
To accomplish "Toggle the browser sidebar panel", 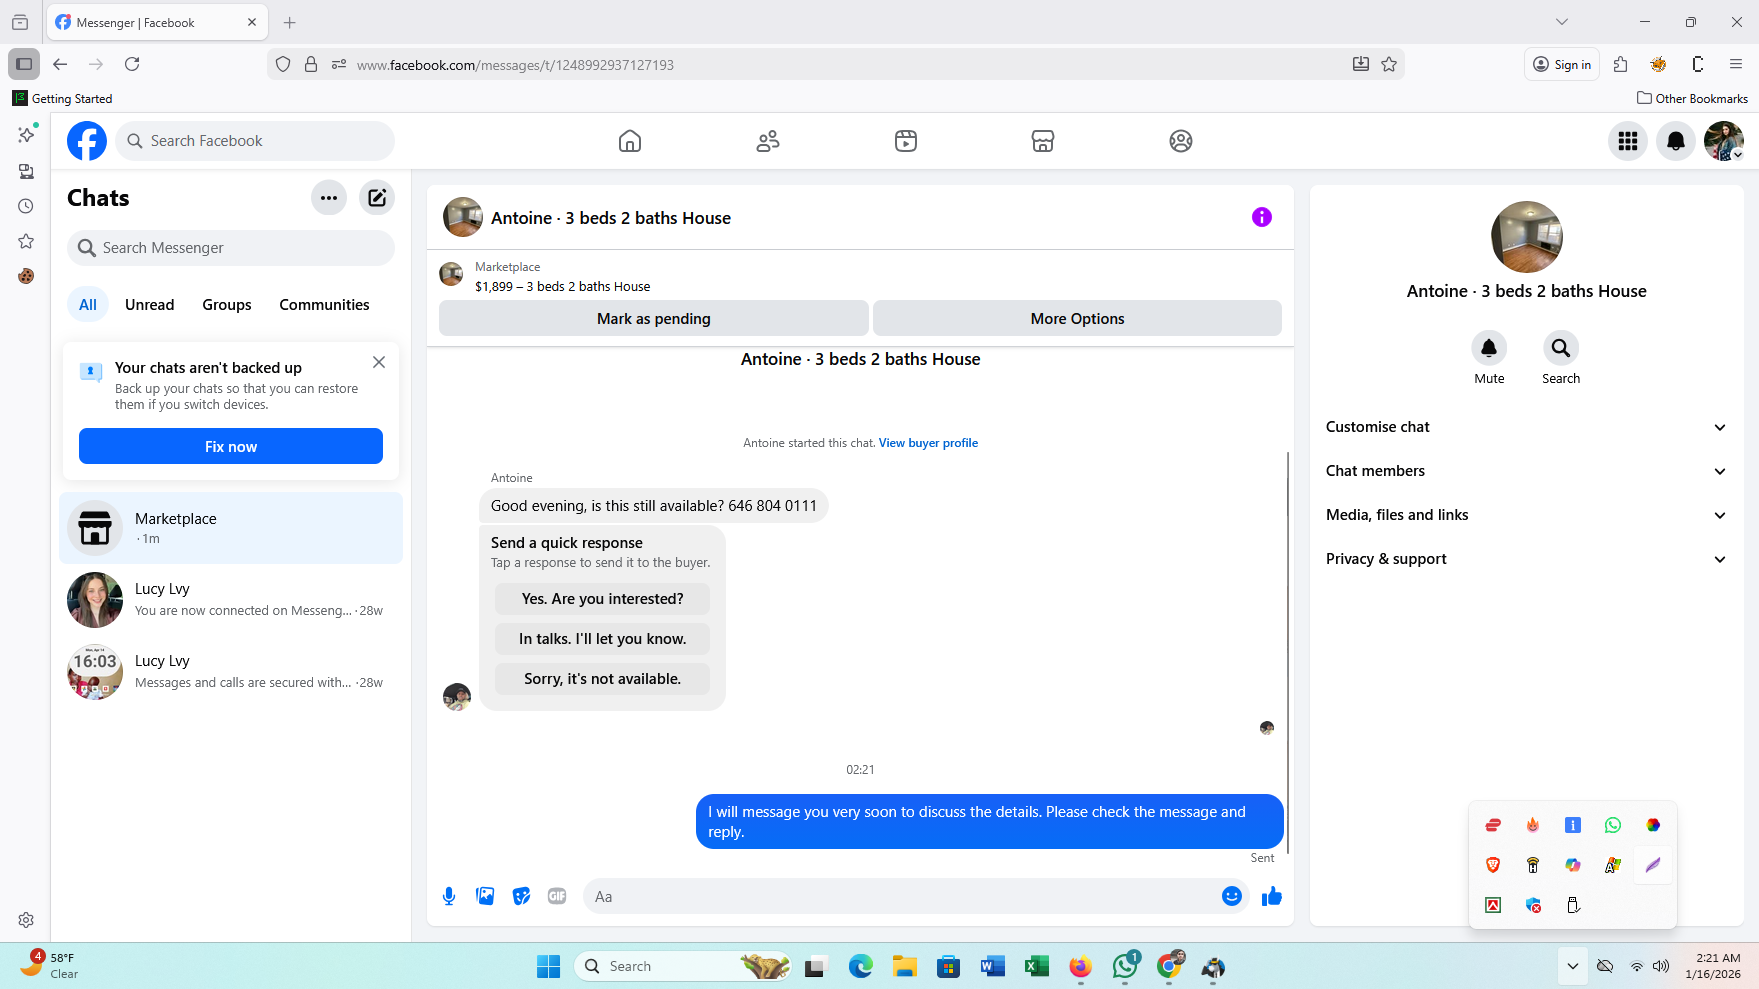I will point(24,65).
